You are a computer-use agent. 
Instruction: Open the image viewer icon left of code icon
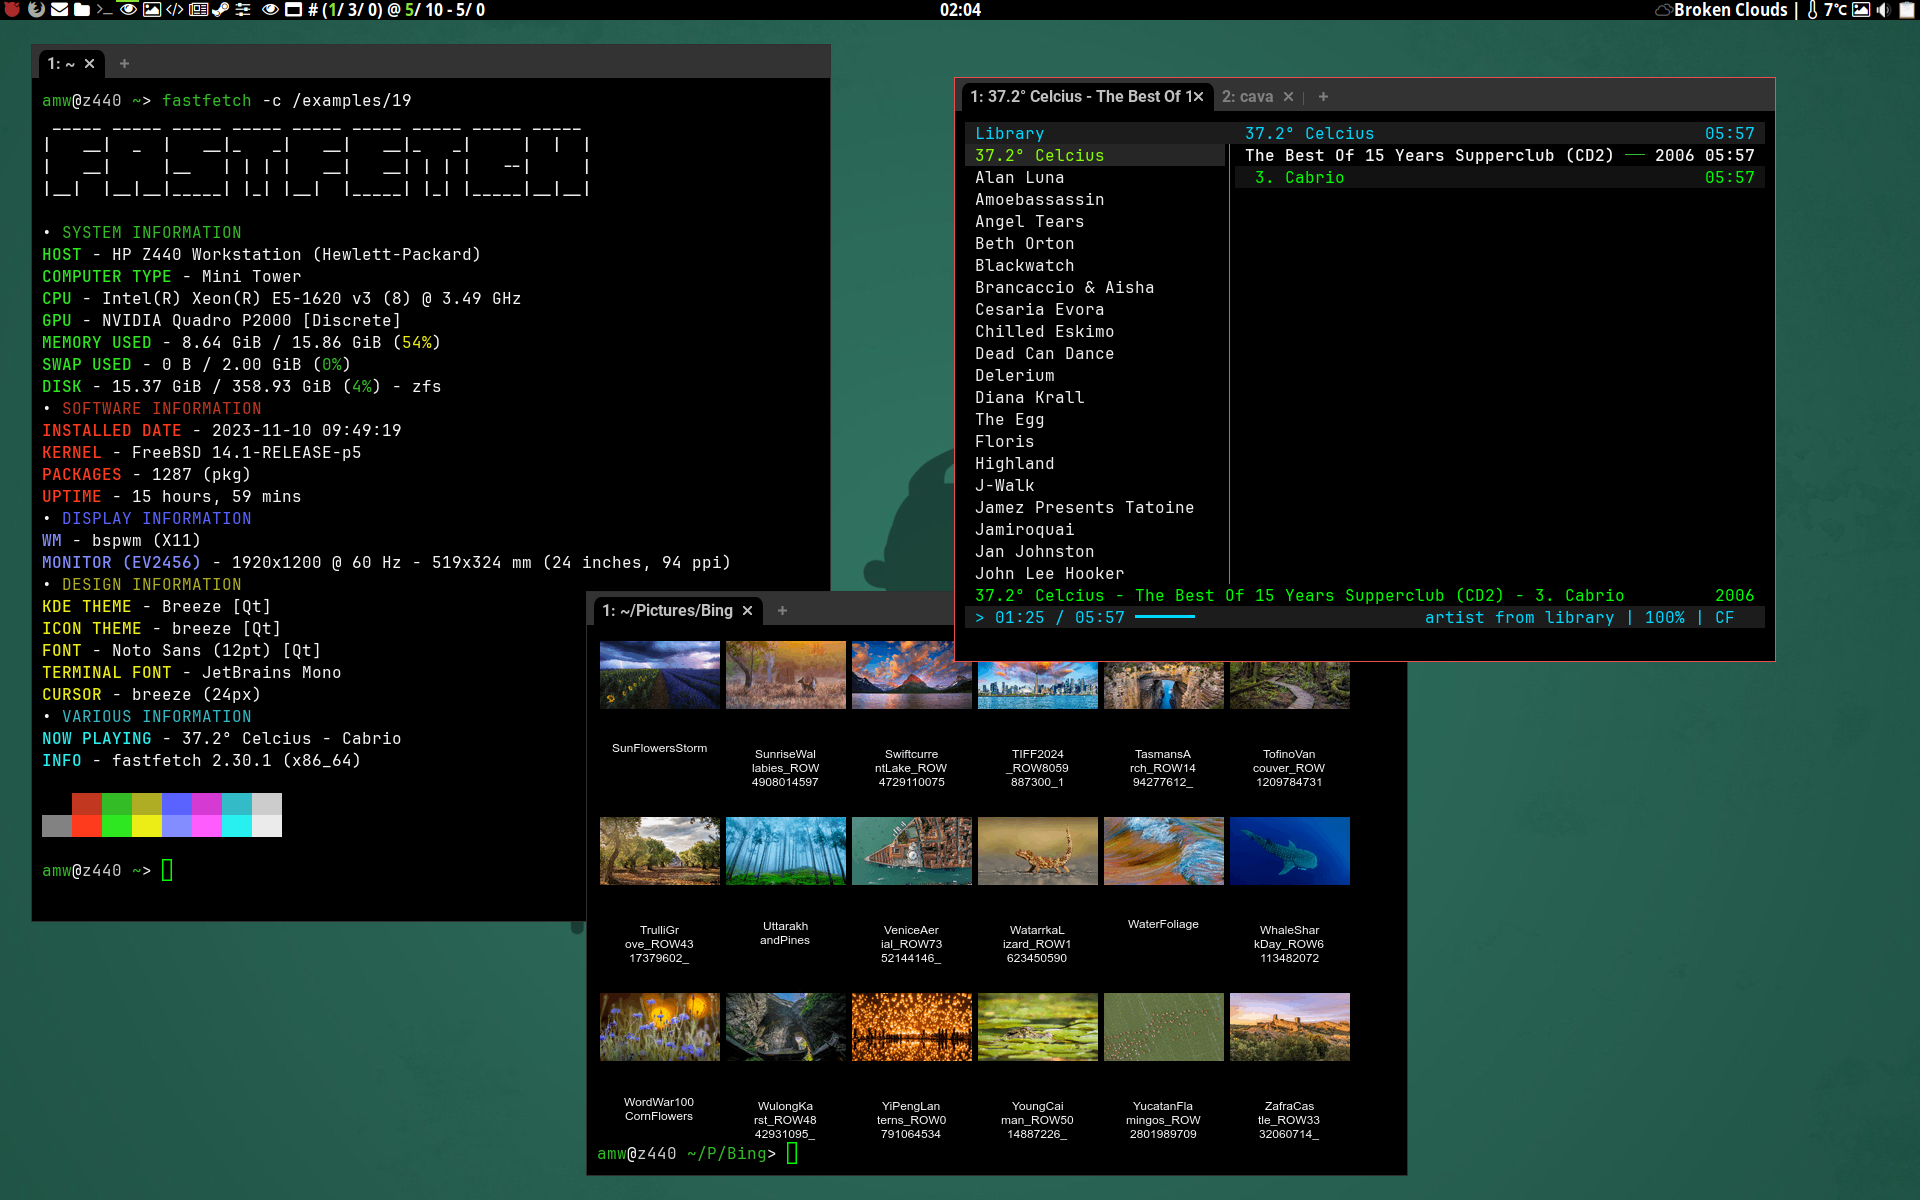click(x=152, y=9)
